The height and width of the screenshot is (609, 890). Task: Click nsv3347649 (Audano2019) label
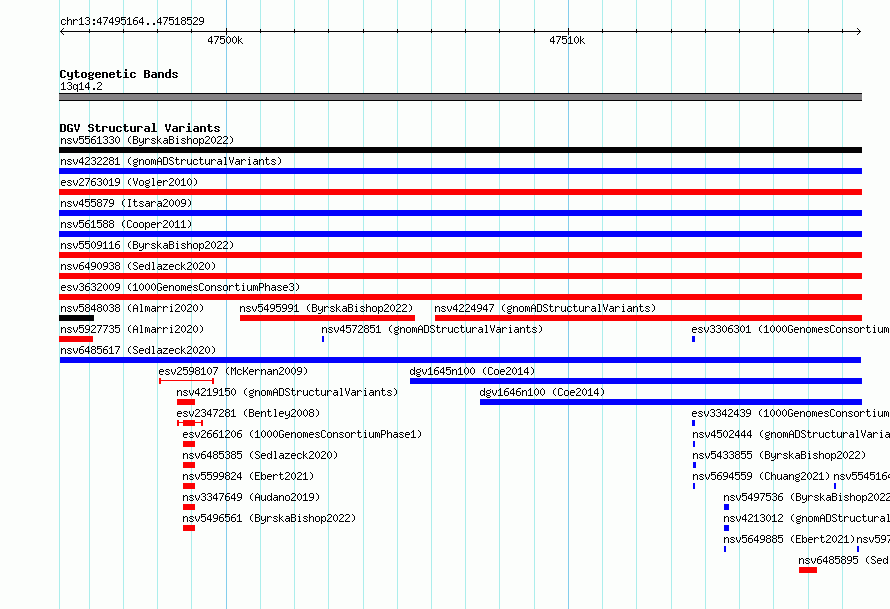[251, 497]
